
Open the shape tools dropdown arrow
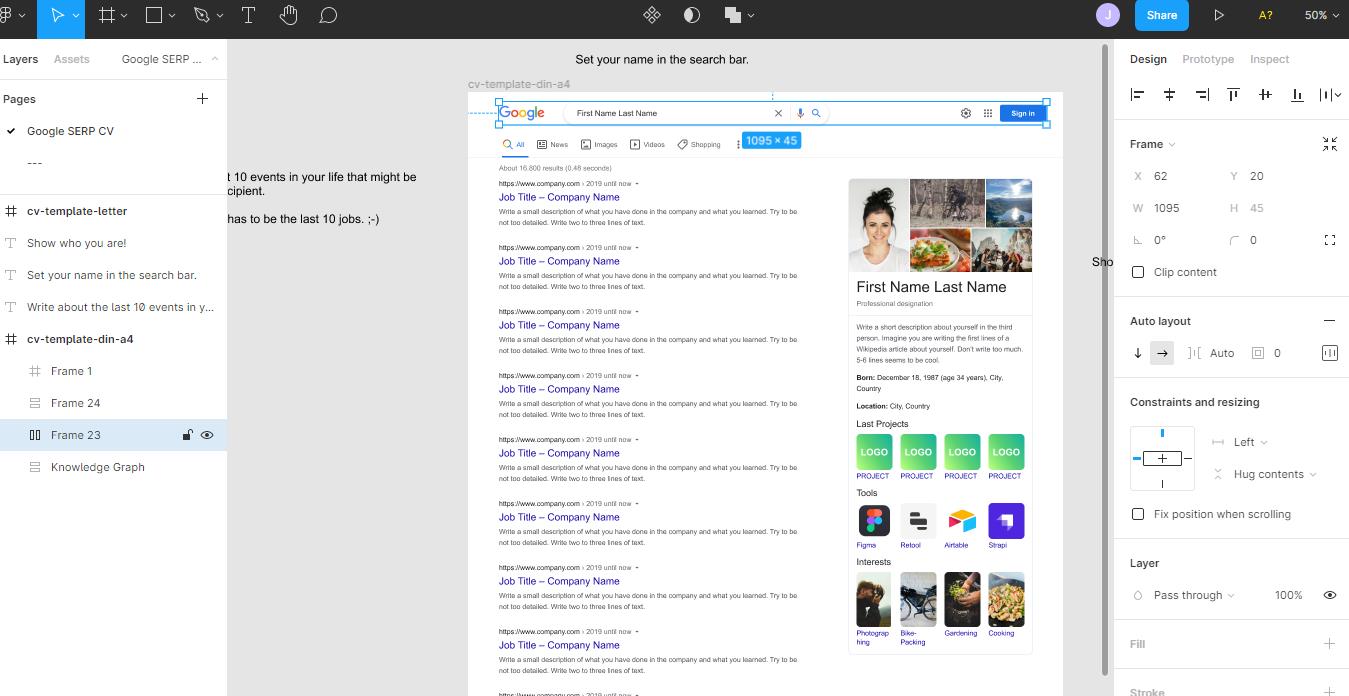(x=172, y=15)
